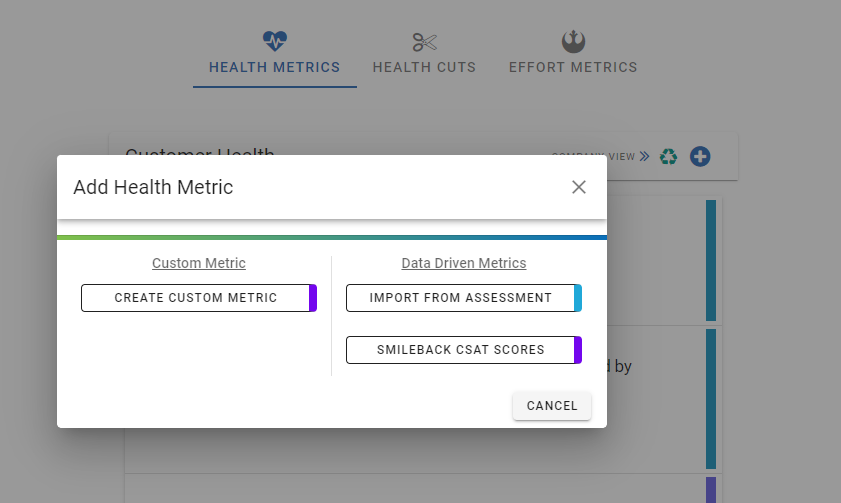Click the Data Driven Metrics heading link

pos(464,263)
